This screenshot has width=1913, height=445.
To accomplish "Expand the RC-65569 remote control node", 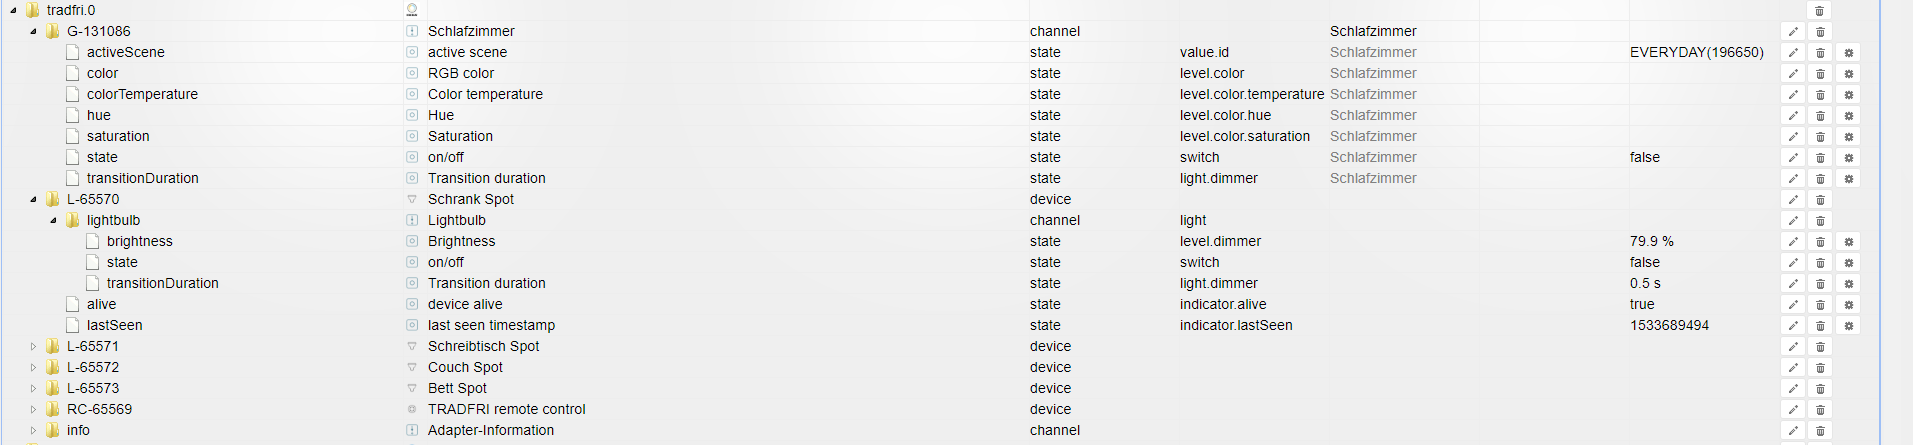I will click(33, 410).
